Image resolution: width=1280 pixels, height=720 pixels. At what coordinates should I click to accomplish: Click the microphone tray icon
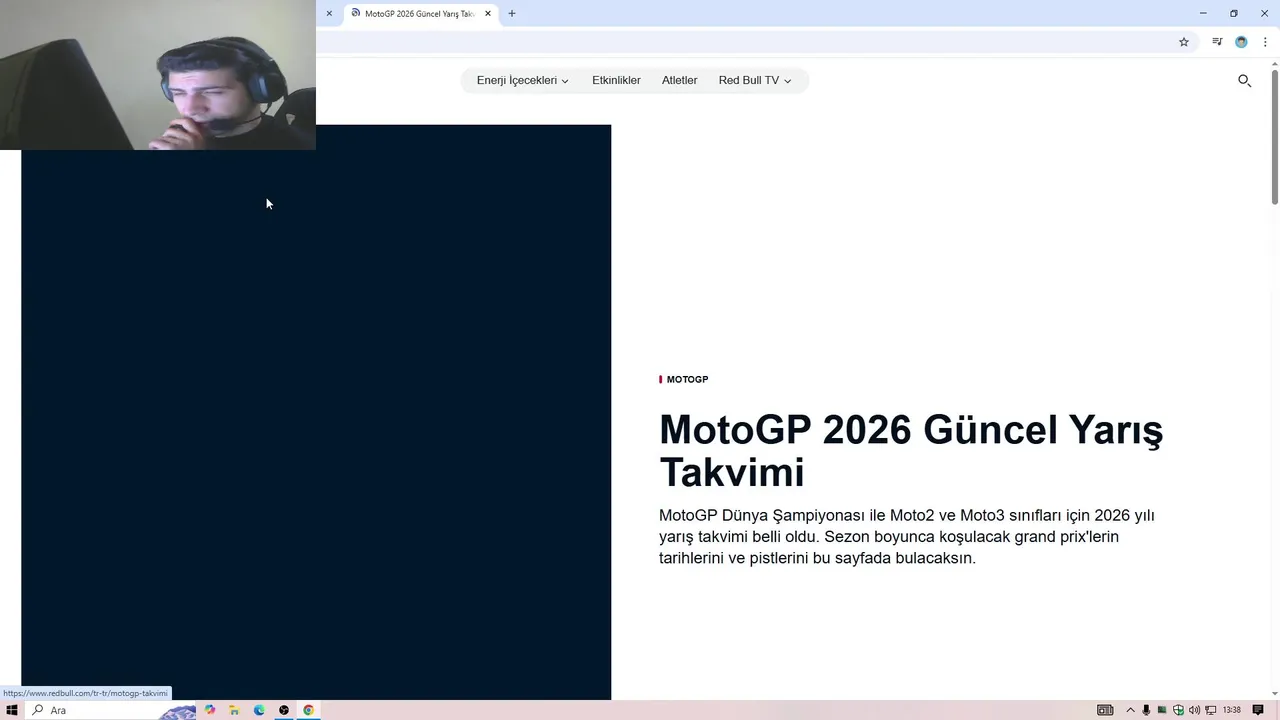click(x=1146, y=710)
